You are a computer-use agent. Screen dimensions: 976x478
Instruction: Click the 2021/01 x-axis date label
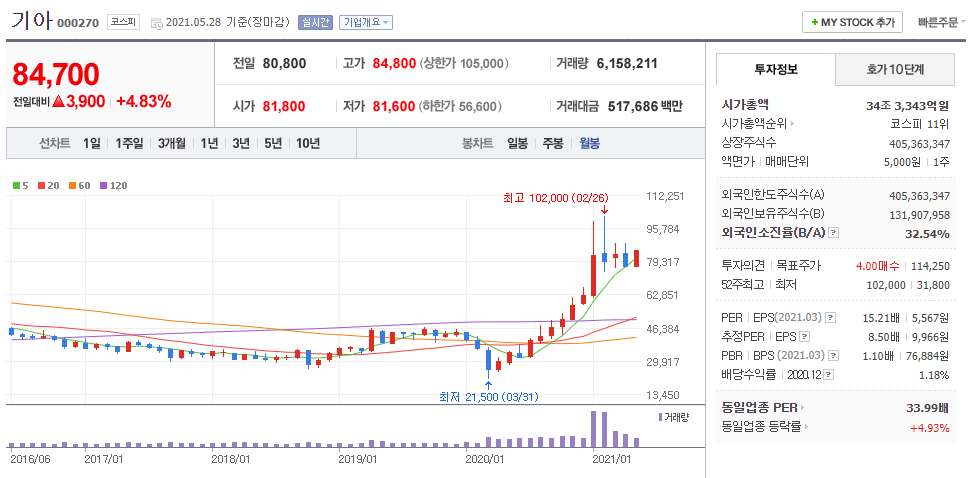click(614, 459)
